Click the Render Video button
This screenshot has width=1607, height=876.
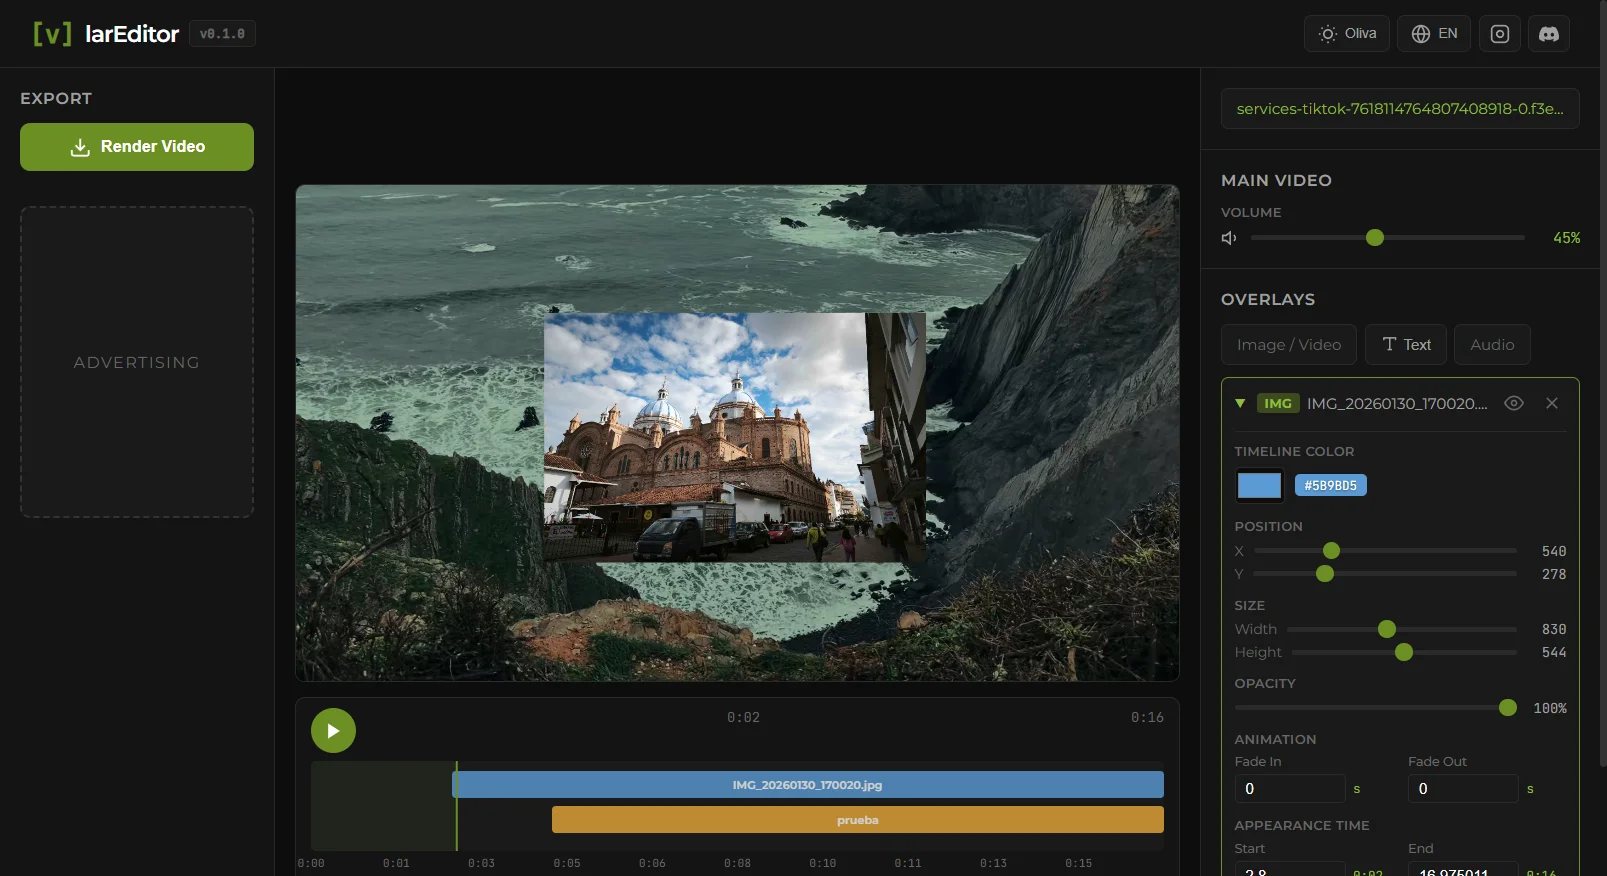[137, 147]
